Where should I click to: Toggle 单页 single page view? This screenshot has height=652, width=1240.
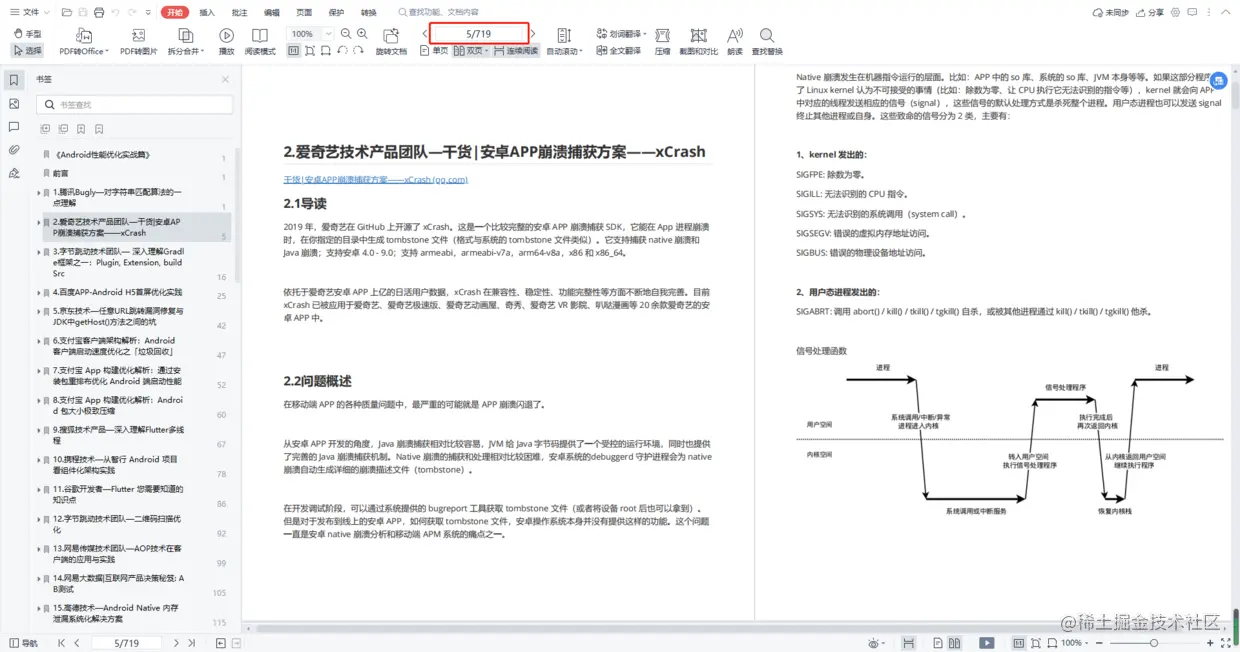(x=432, y=50)
